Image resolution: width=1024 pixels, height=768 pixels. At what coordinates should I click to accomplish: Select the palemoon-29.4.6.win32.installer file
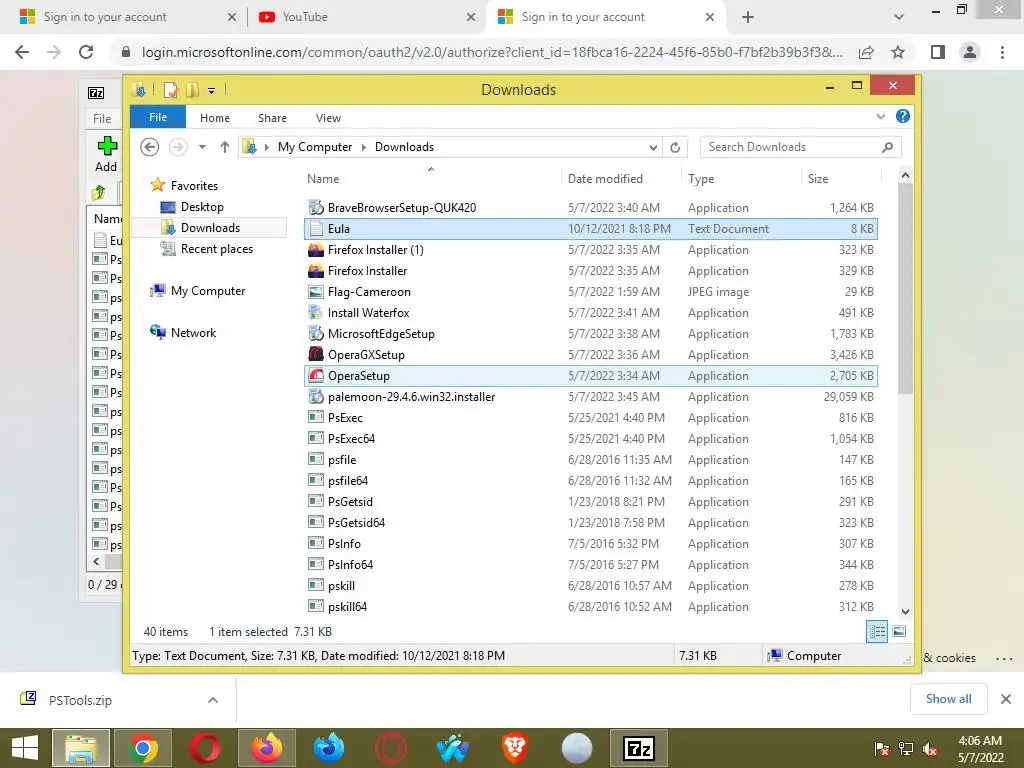coord(590,397)
